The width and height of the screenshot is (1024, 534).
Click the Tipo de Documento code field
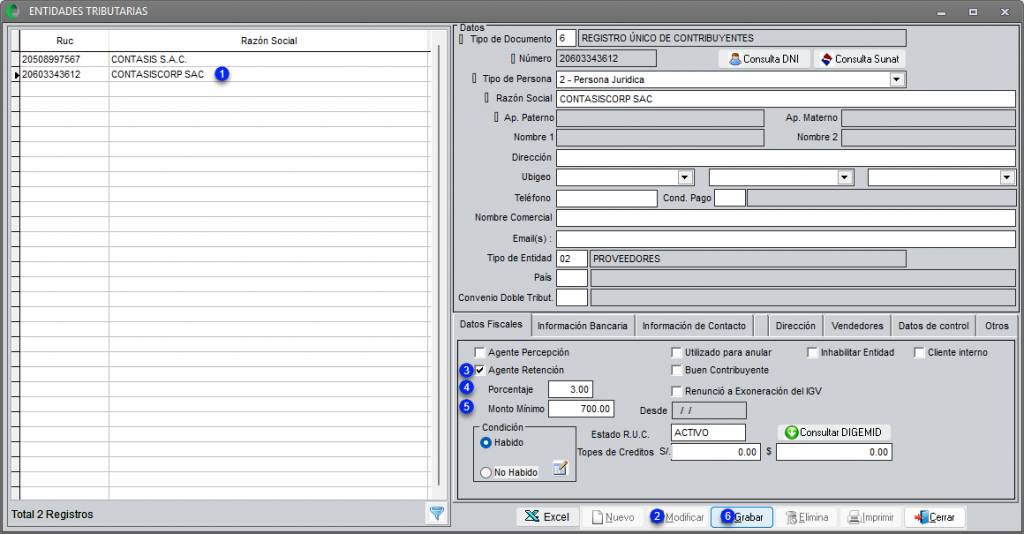coord(566,39)
